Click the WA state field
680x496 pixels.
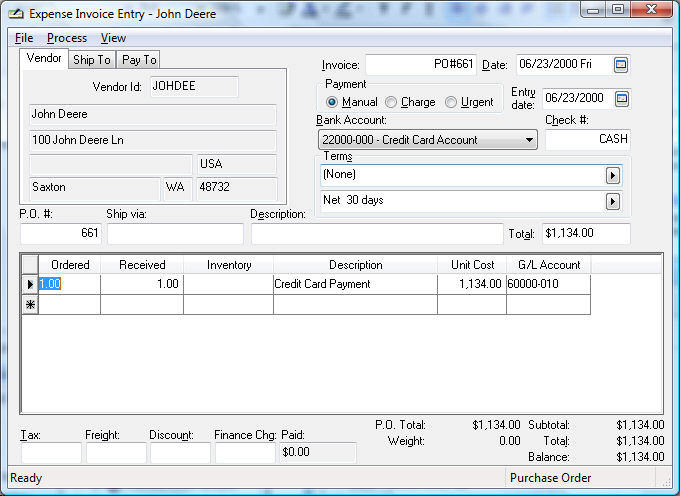click(x=178, y=188)
